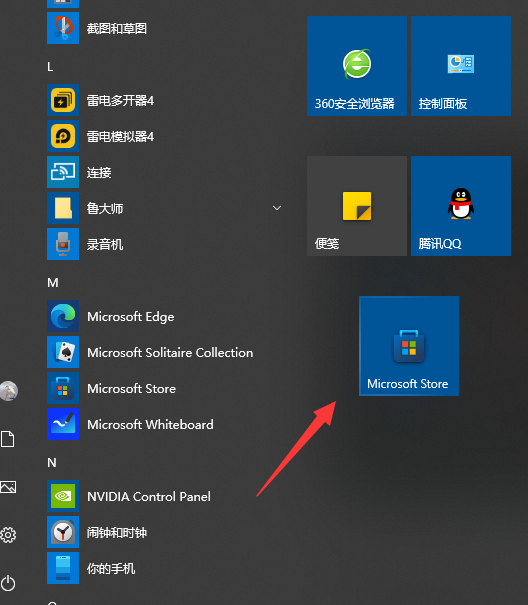Expand the 鲁大师 folder chevron
The height and width of the screenshot is (605, 528).
tap(277, 208)
